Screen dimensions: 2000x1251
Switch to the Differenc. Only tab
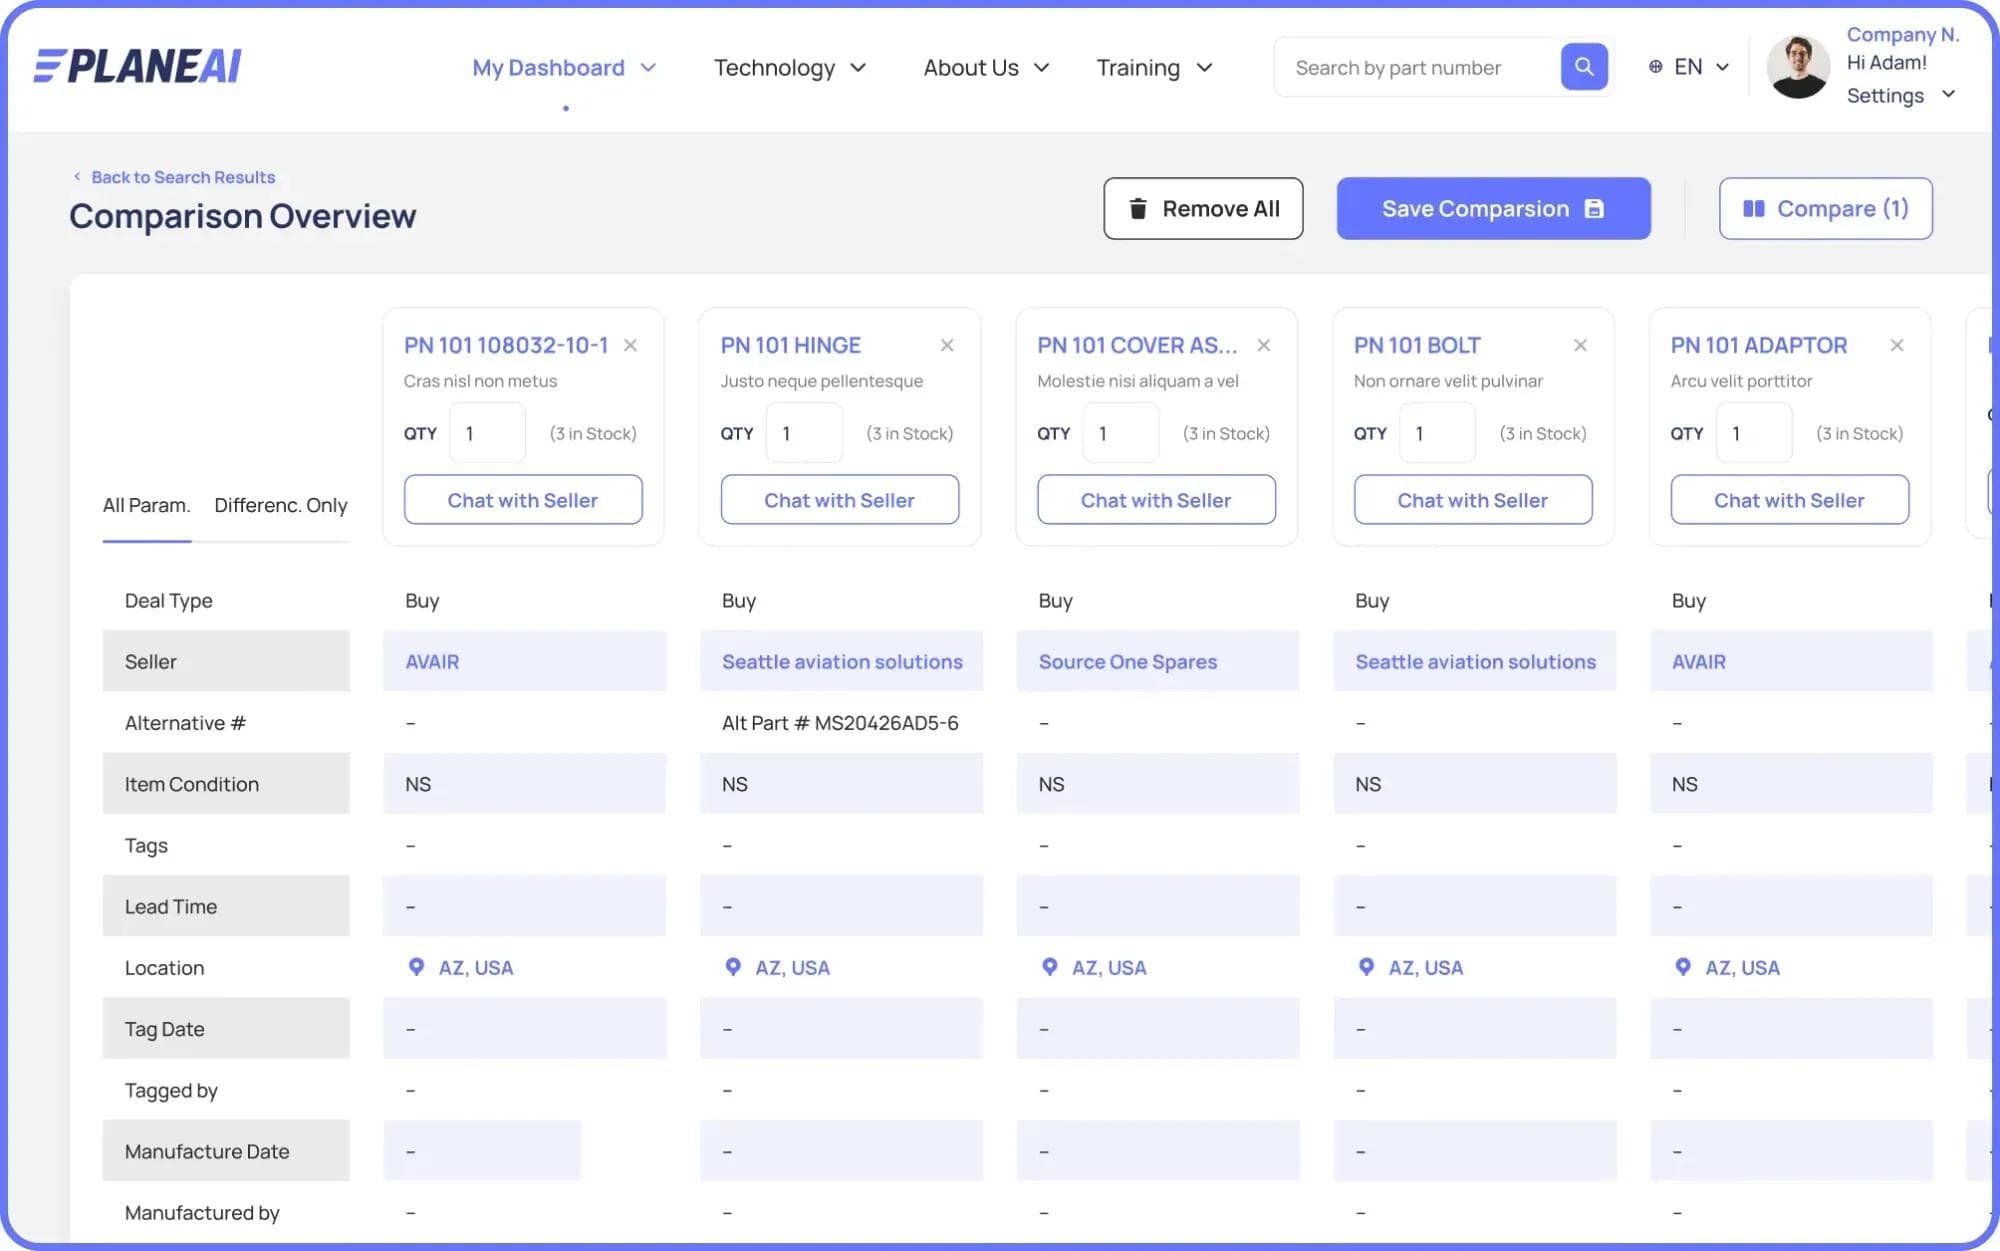tap(280, 505)
